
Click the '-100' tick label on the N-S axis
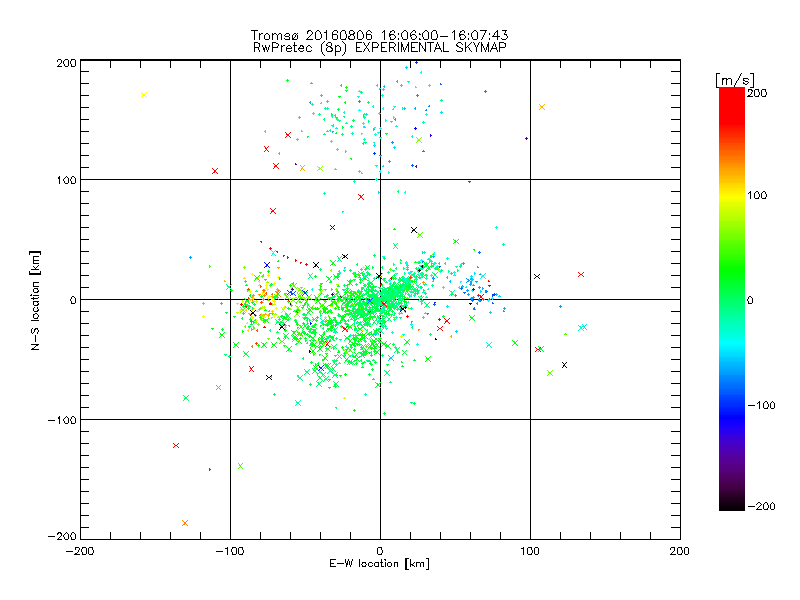62,420
